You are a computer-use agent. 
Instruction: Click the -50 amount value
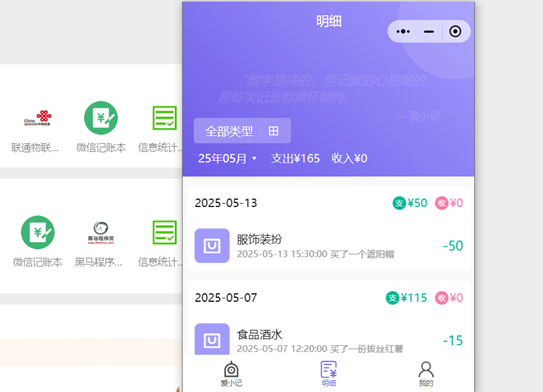[x=453, y=246]
